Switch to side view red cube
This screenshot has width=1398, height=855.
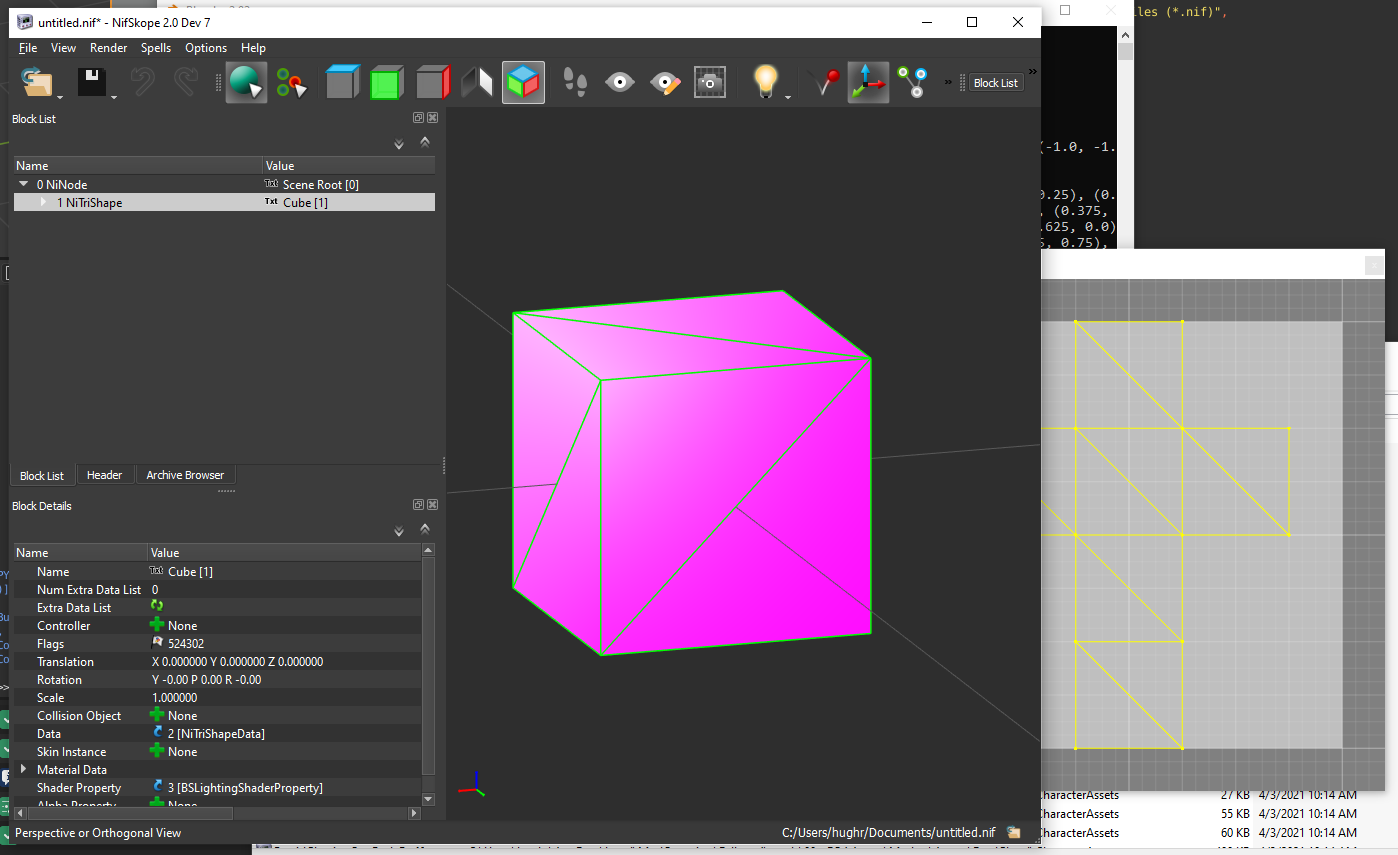coord(434,82)
